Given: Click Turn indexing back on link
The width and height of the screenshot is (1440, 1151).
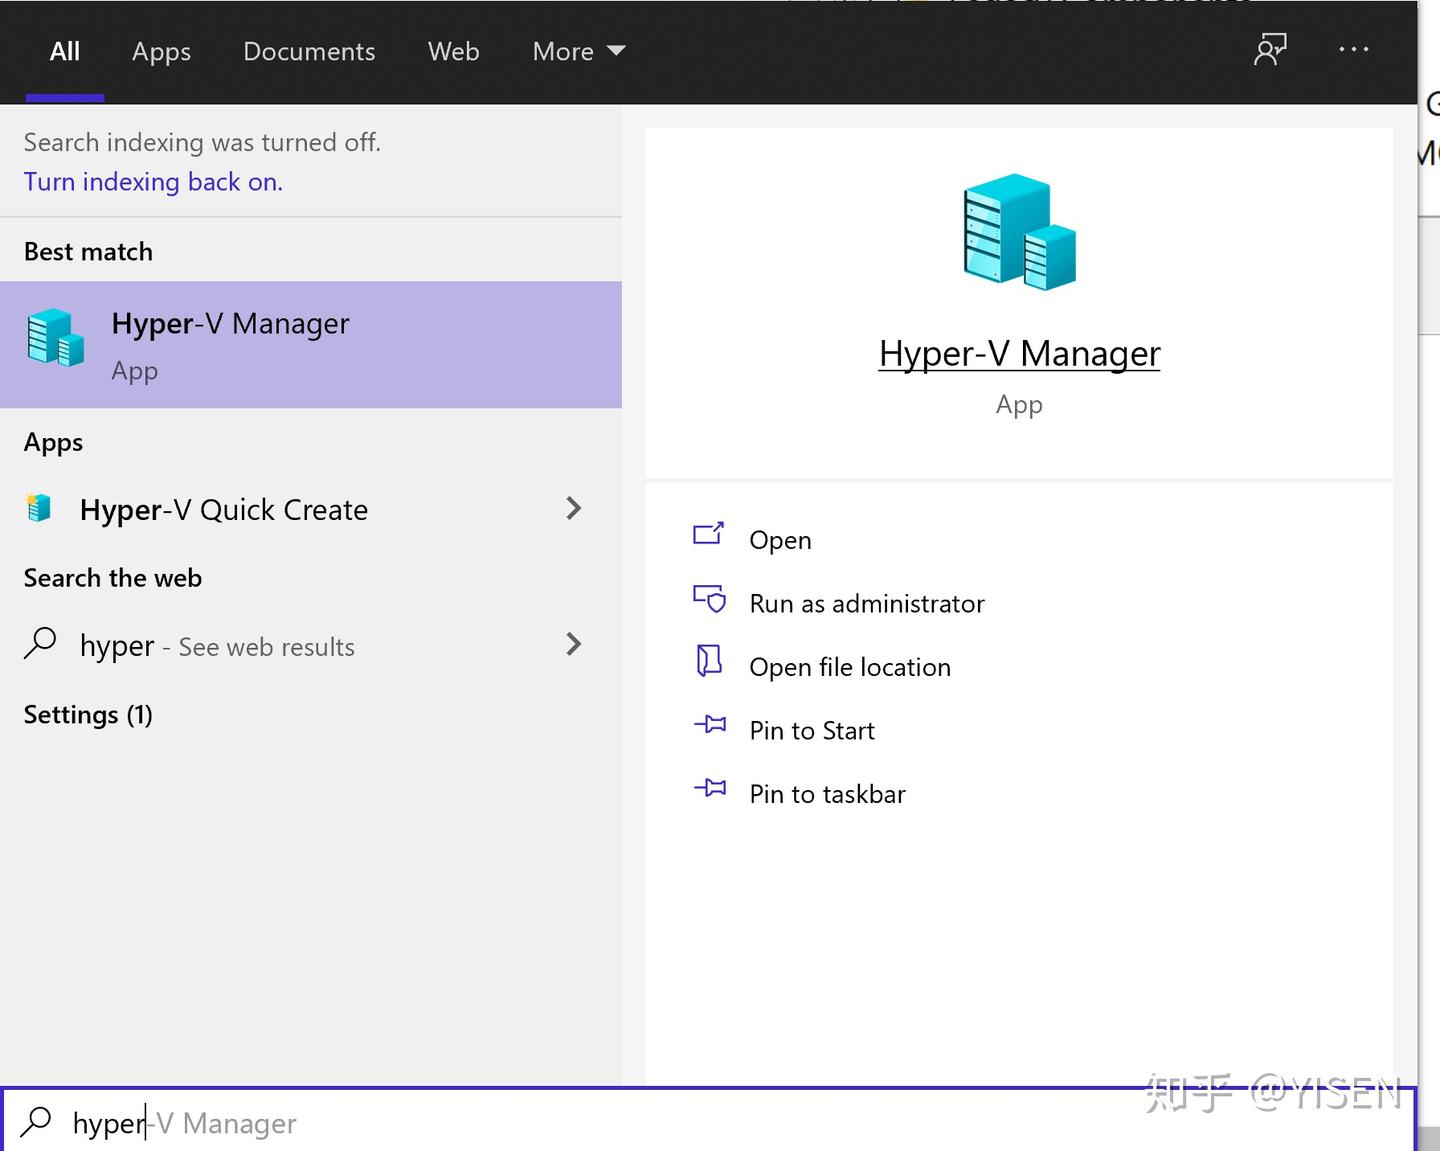Looking at the screenshot, I should click(x=153, y=182).
